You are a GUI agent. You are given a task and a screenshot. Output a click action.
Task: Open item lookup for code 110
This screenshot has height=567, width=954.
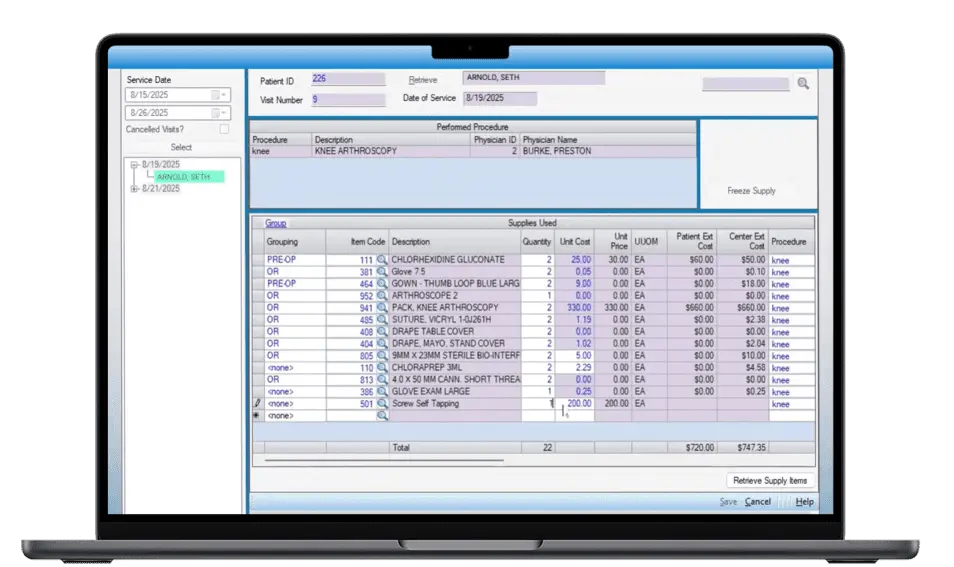(x=381, y=367)
